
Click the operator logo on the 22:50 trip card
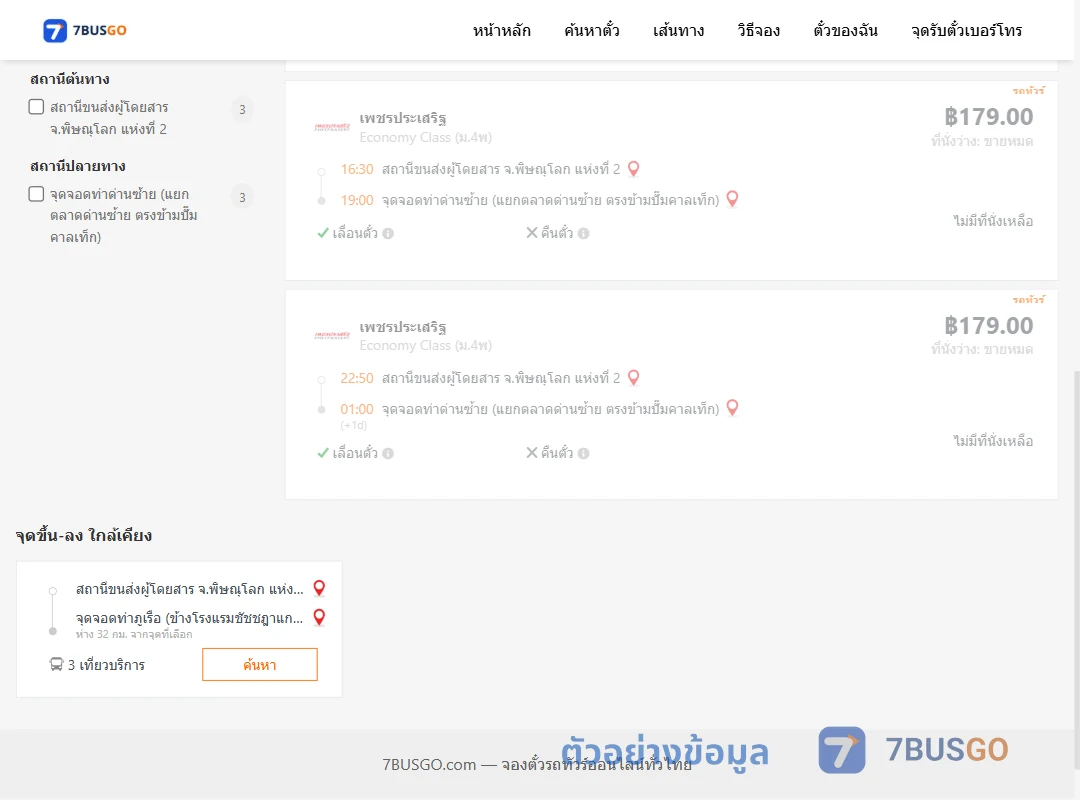[332, 336]
